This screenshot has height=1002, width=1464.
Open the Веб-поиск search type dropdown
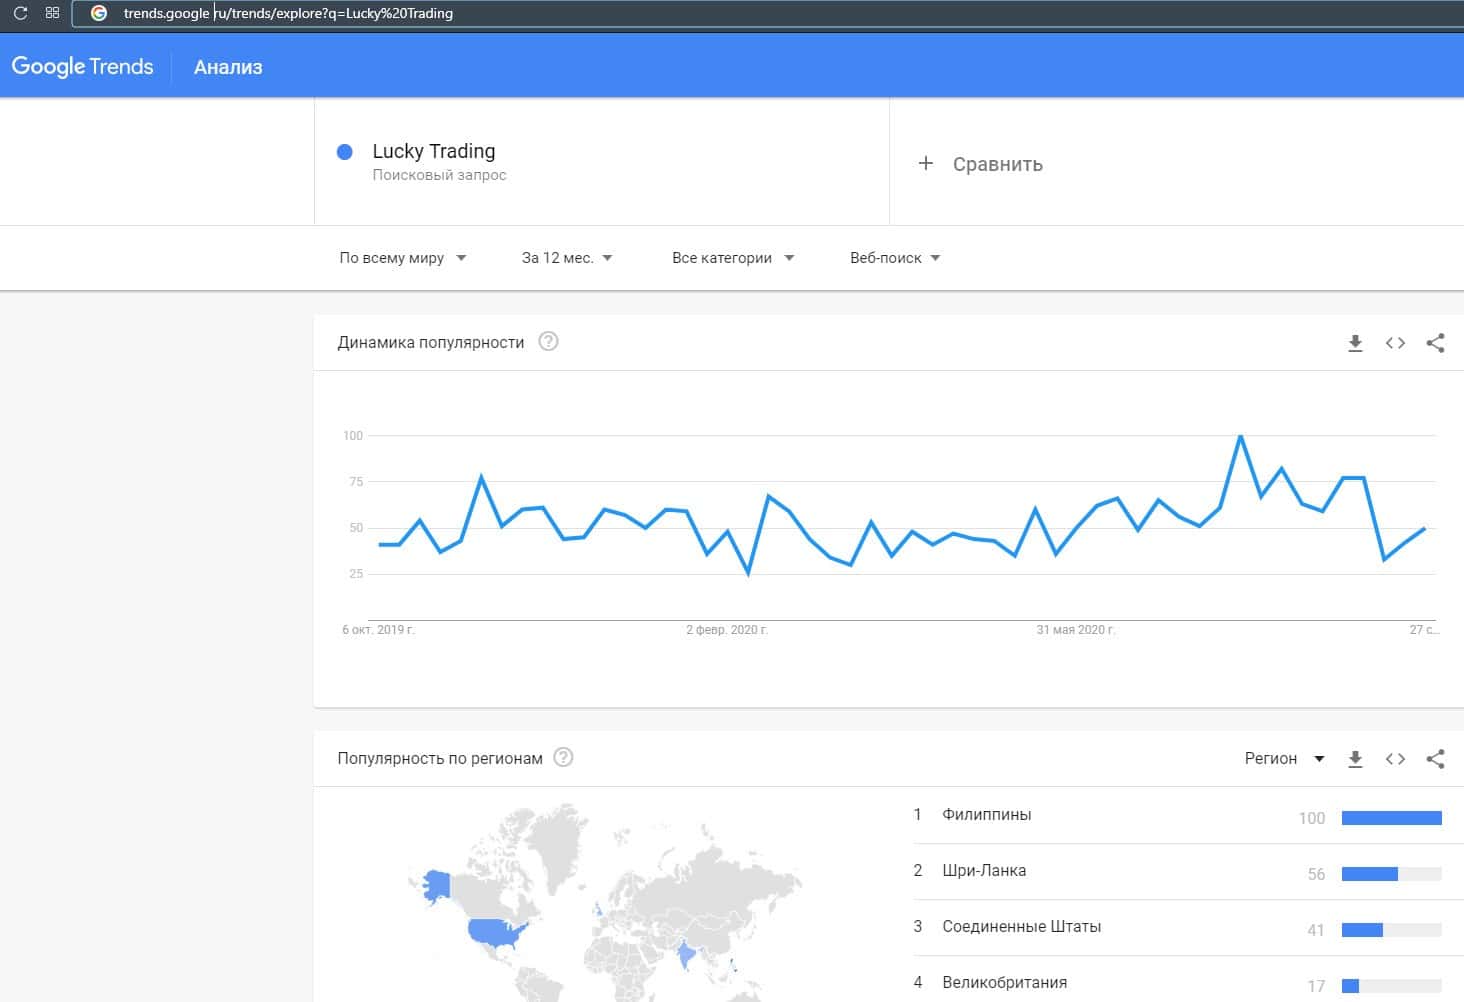(894, 258)
